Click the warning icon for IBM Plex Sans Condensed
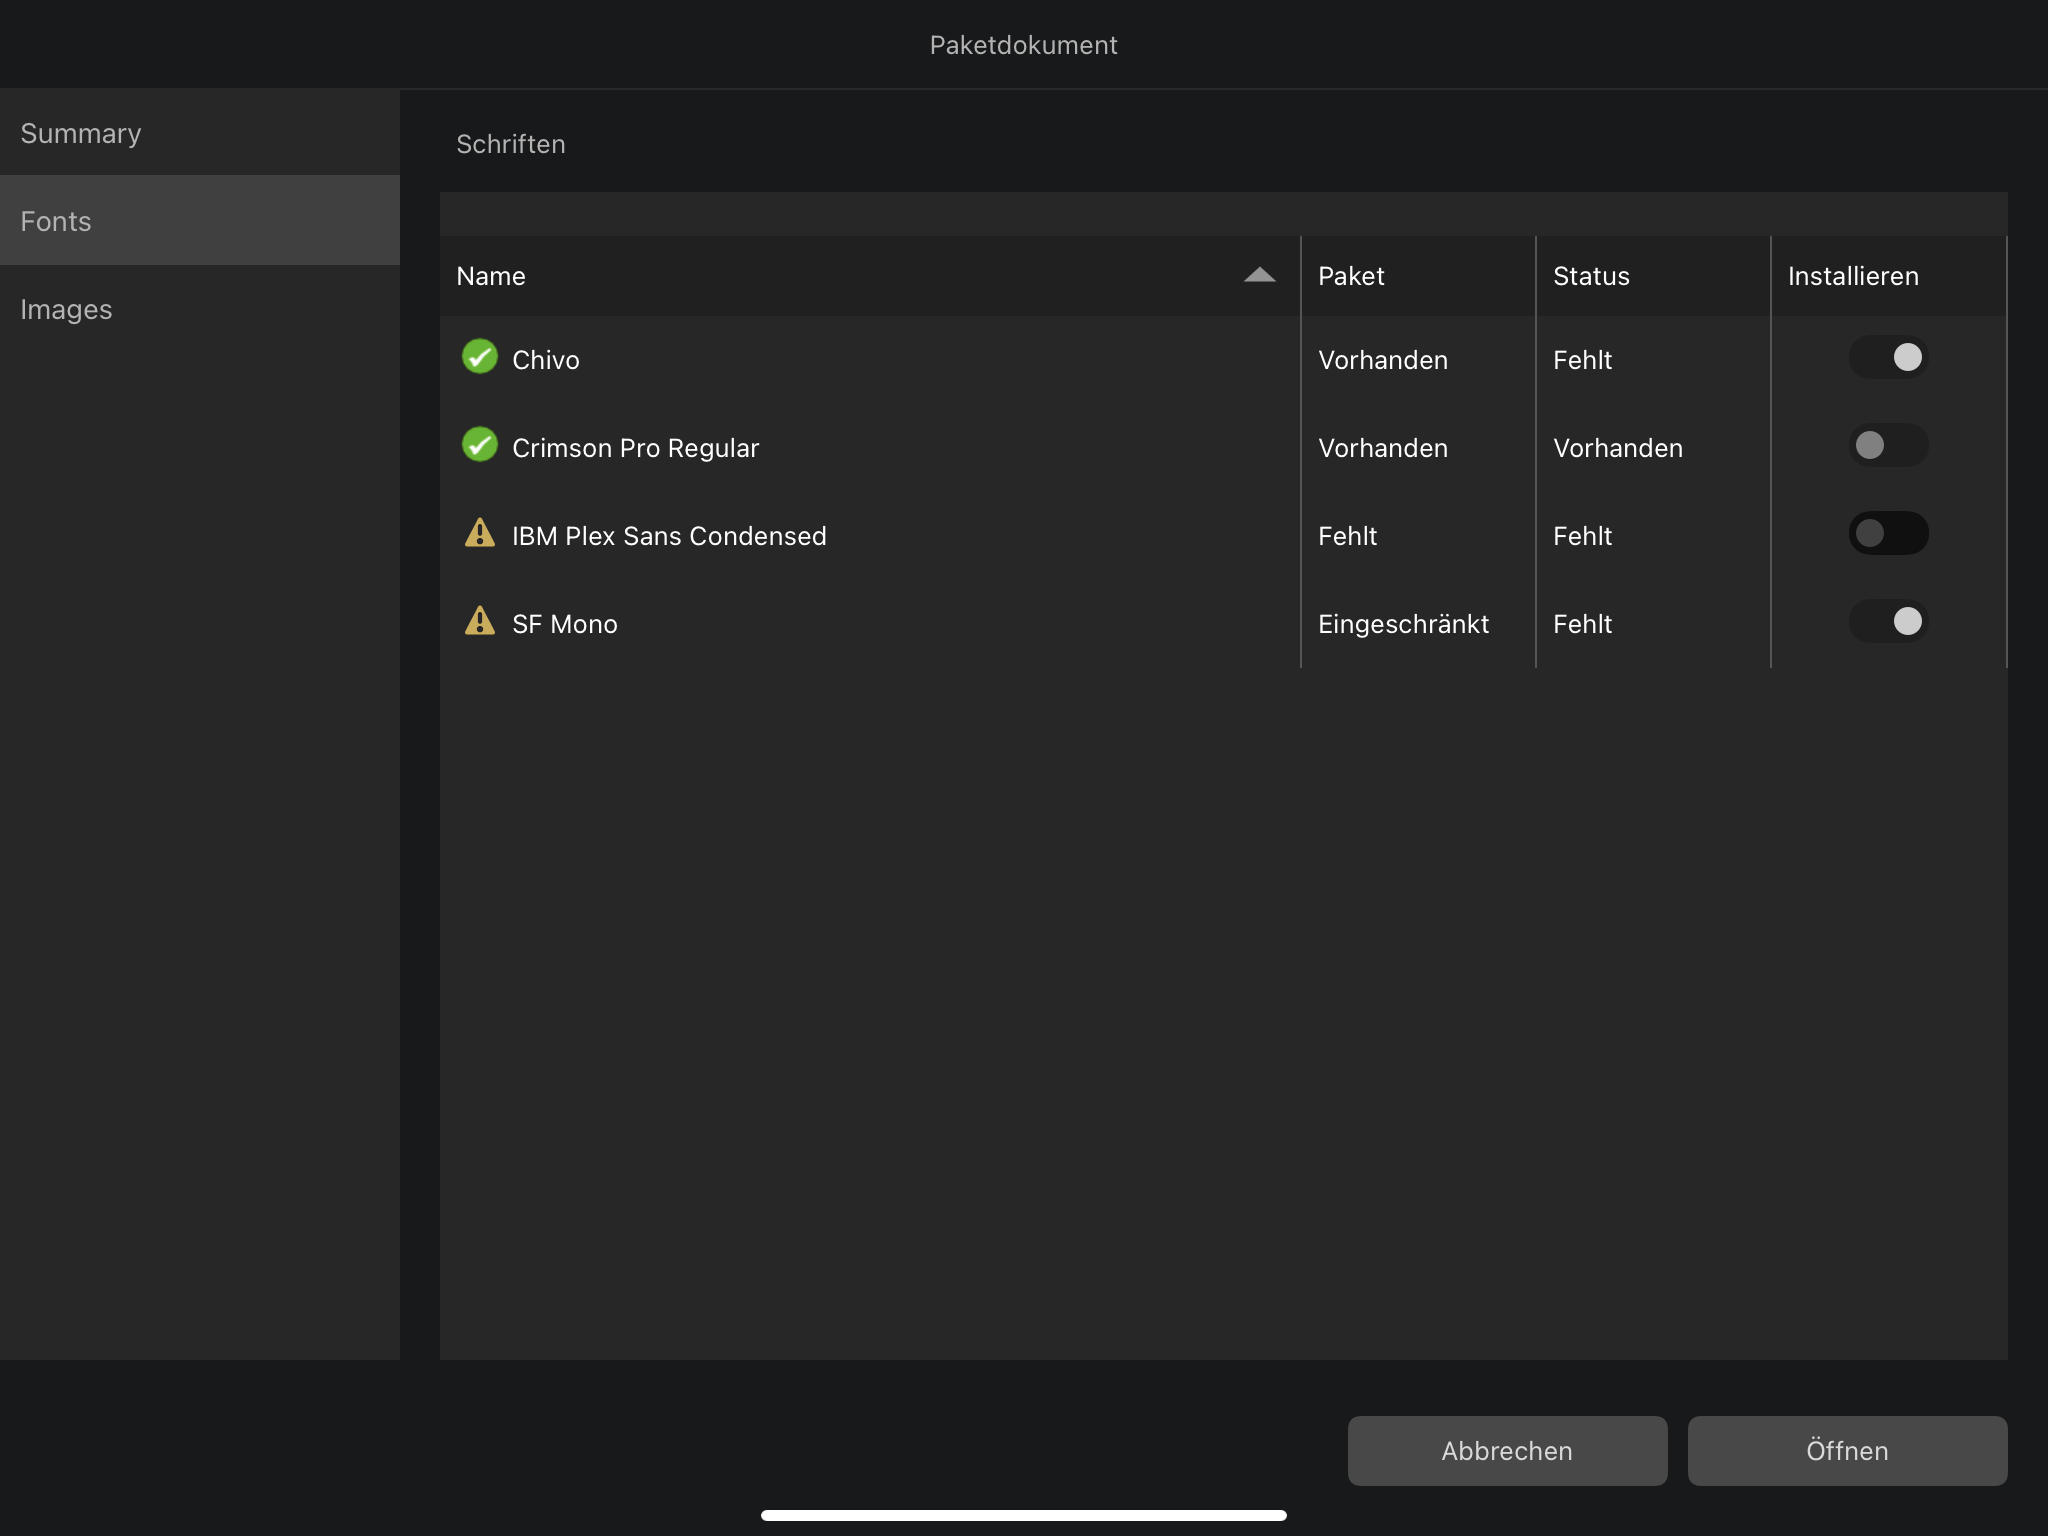Image resolution: width=2048 pixels, height=1536 pixels. click(x=481, y=534)
